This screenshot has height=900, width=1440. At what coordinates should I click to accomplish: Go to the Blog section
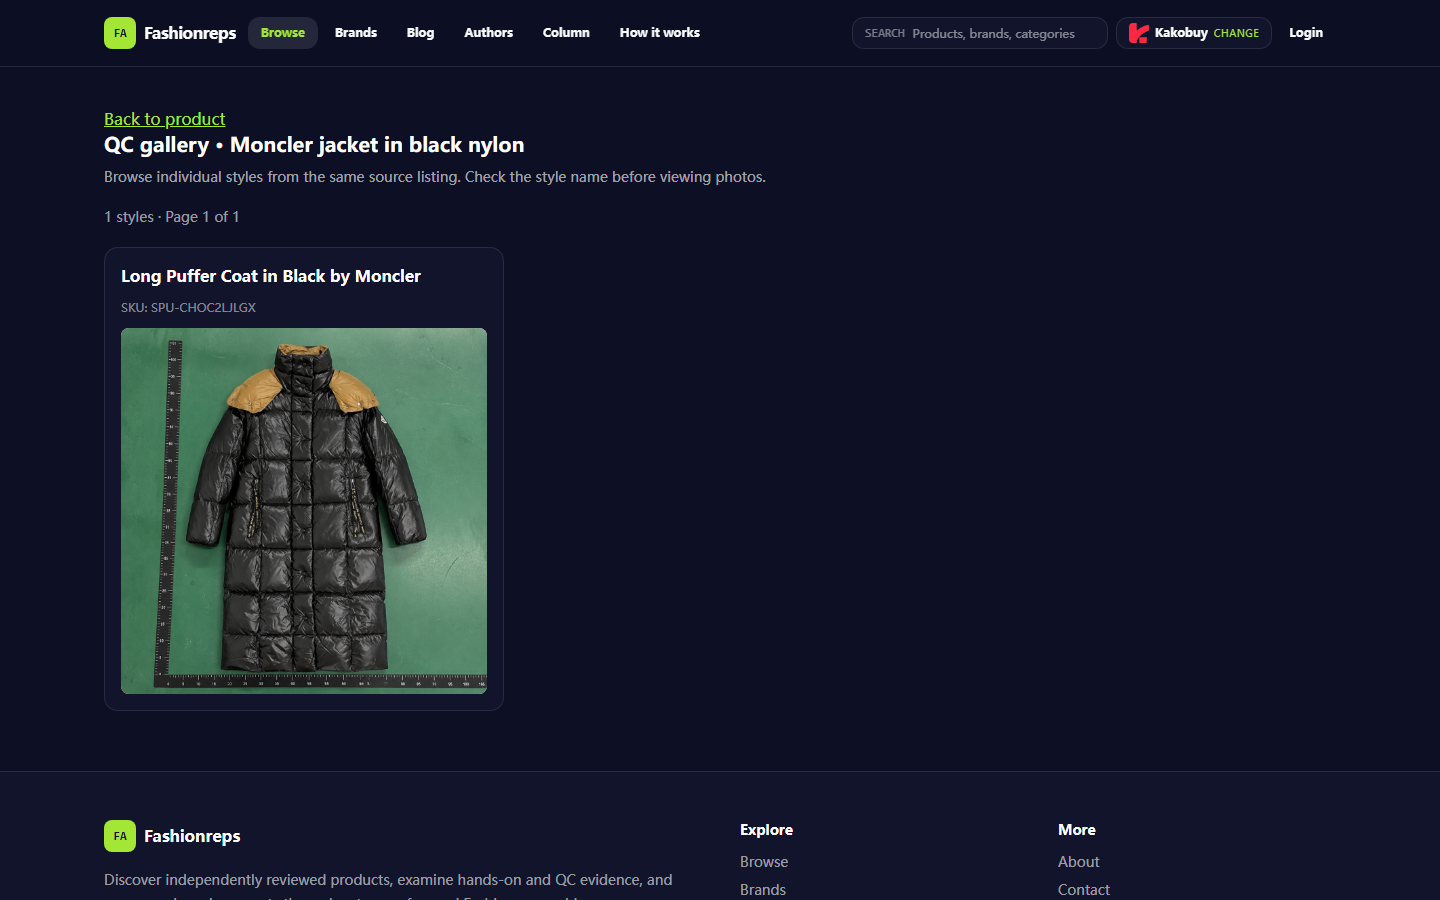point(420,33)
